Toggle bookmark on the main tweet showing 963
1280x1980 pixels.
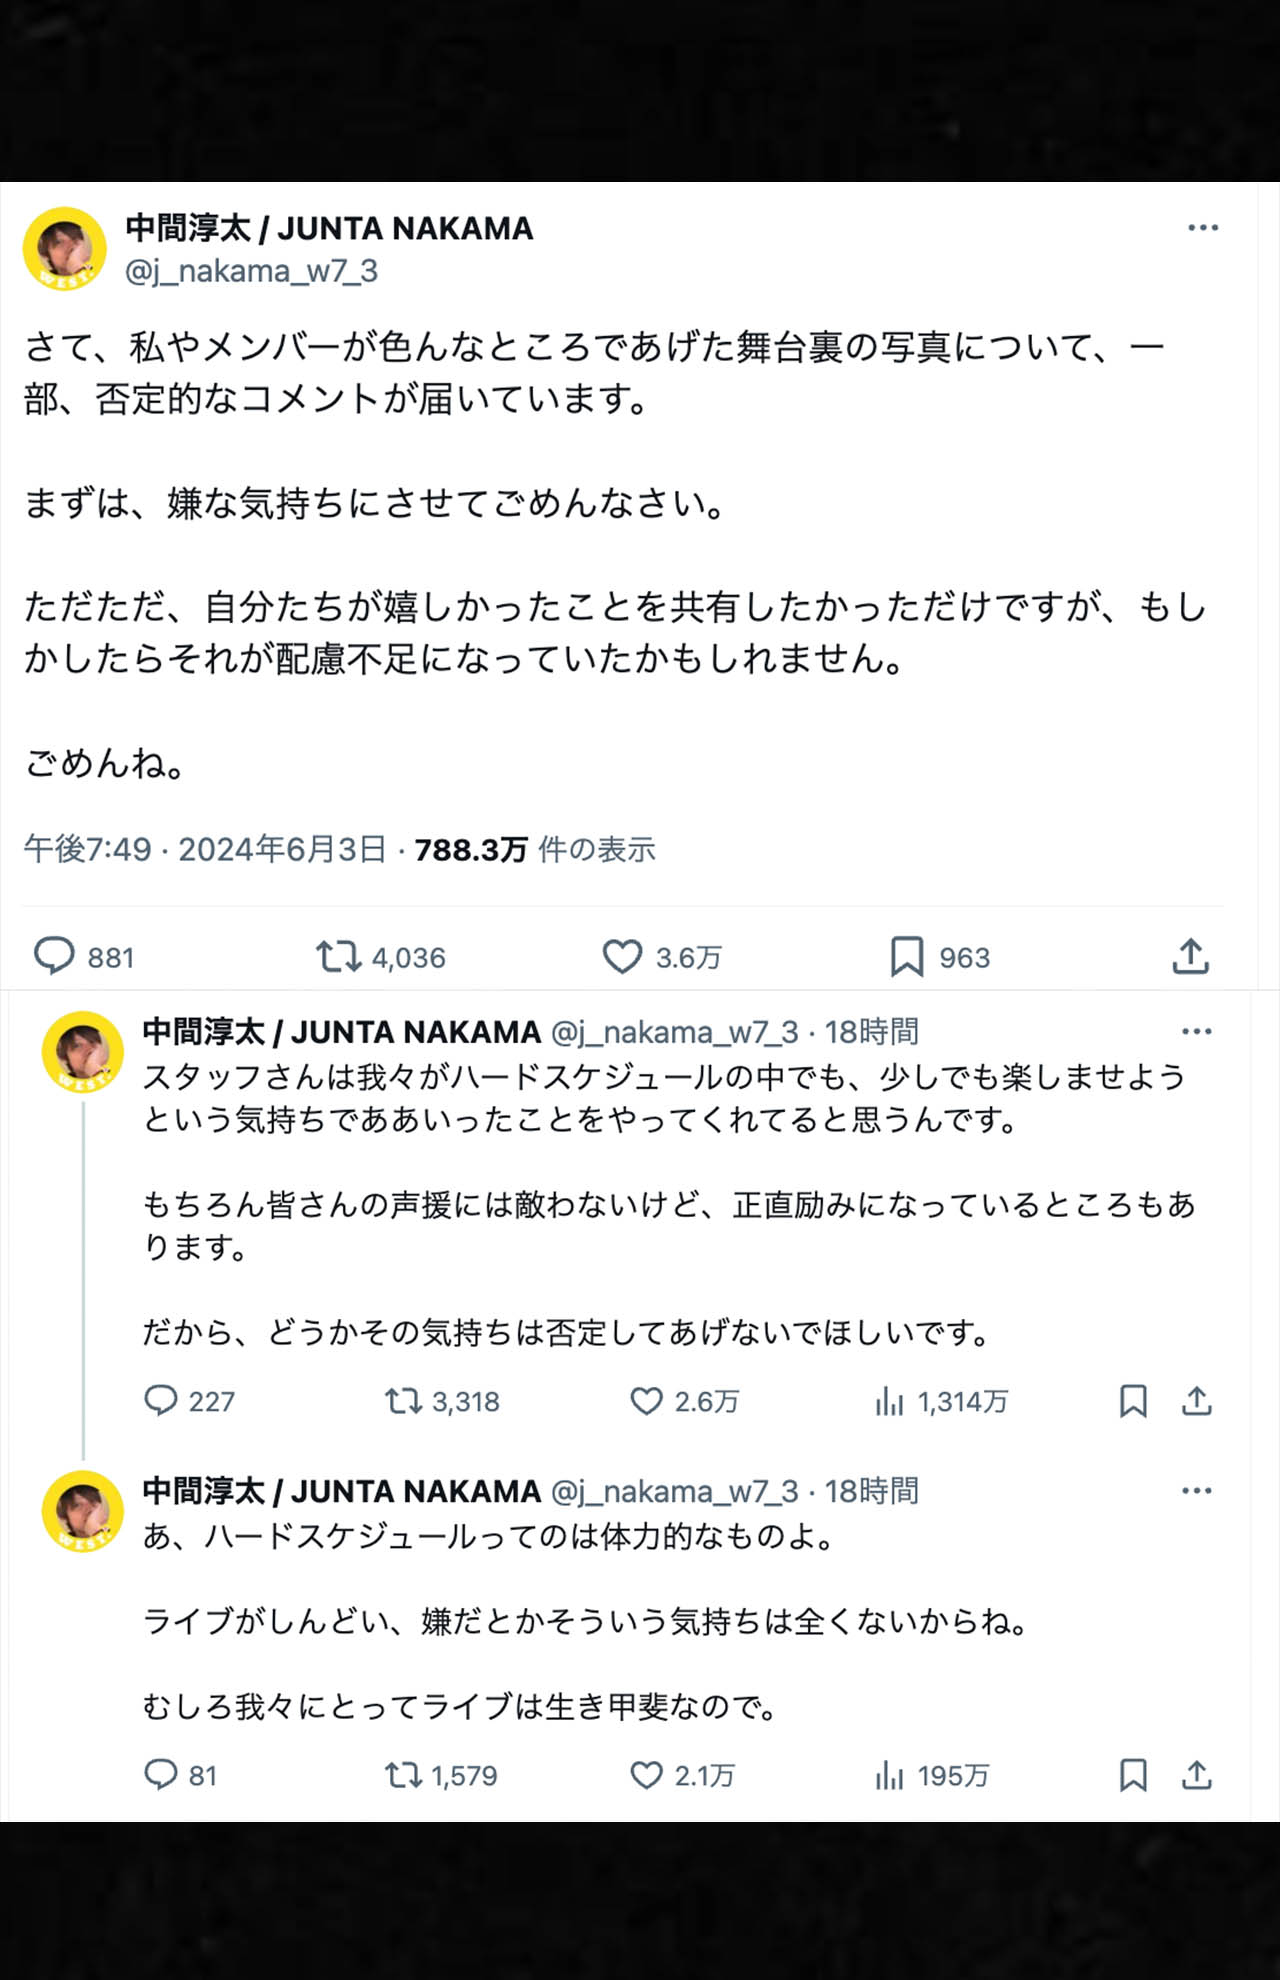pos(906,957)
